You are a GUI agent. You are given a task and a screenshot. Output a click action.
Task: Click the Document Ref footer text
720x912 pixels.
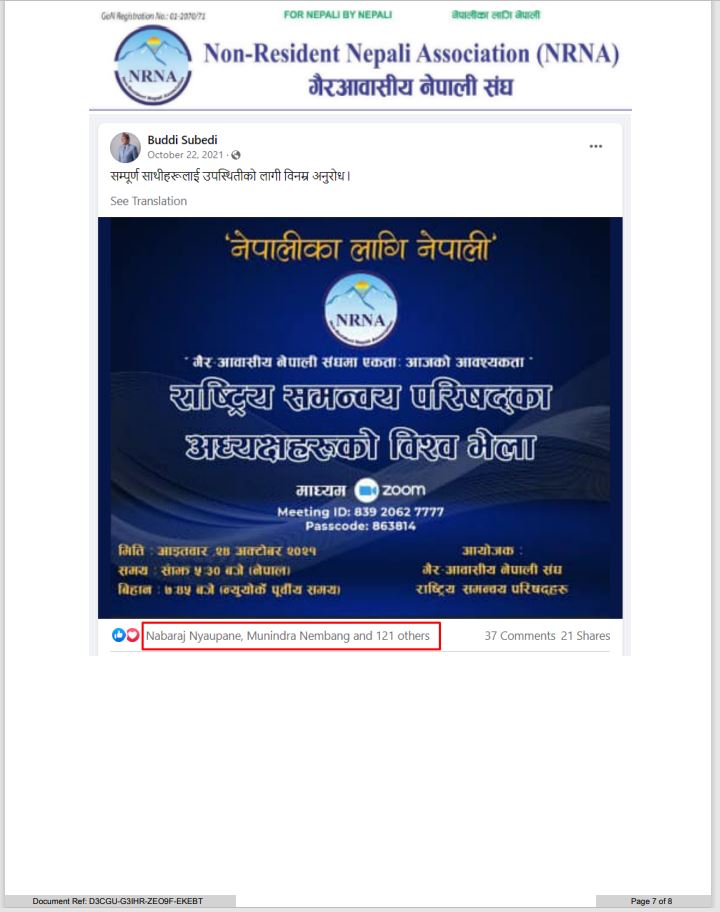117,901
